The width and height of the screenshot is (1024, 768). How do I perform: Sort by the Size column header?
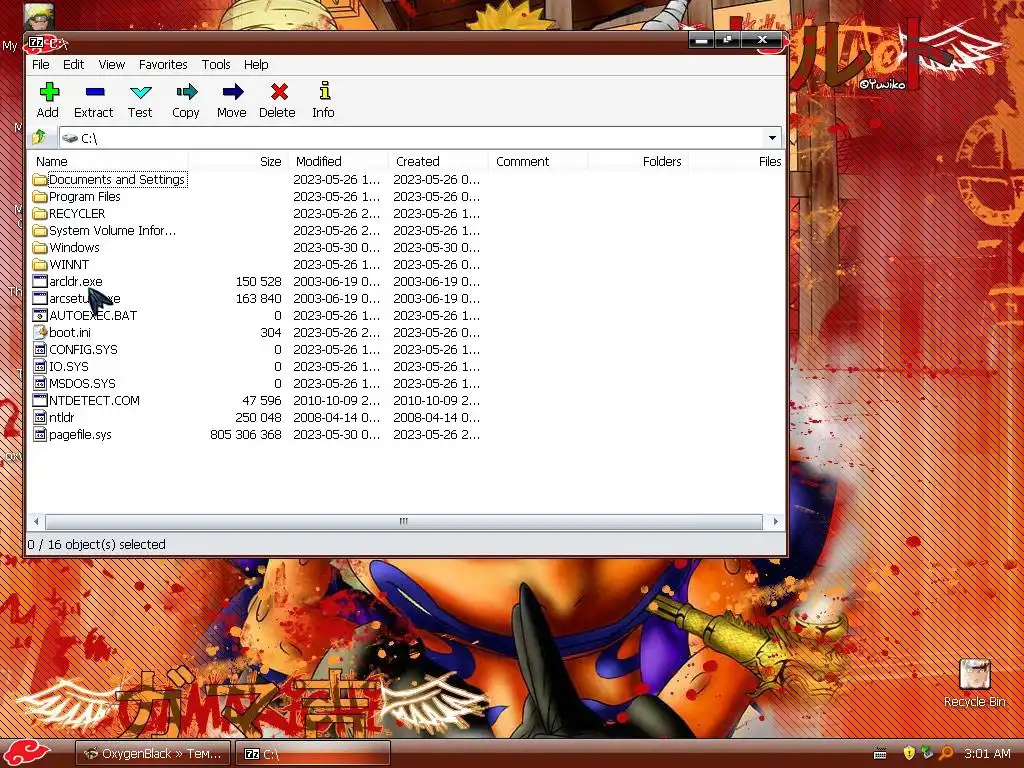pos(238,161)
